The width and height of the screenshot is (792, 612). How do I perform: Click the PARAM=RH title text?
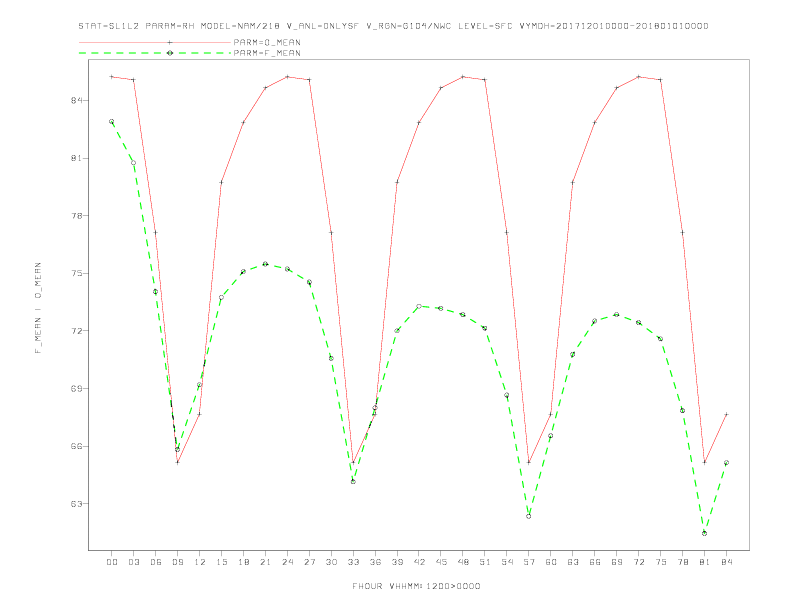(170, 26)
